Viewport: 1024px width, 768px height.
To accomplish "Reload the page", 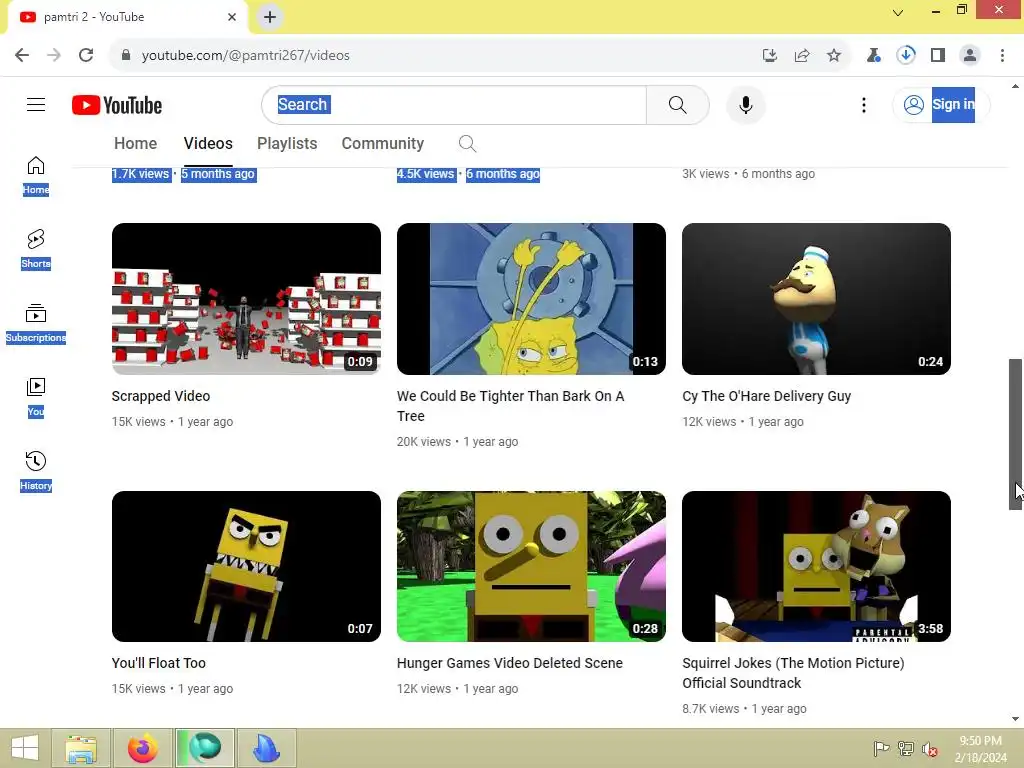I will [x=86, y=55].
